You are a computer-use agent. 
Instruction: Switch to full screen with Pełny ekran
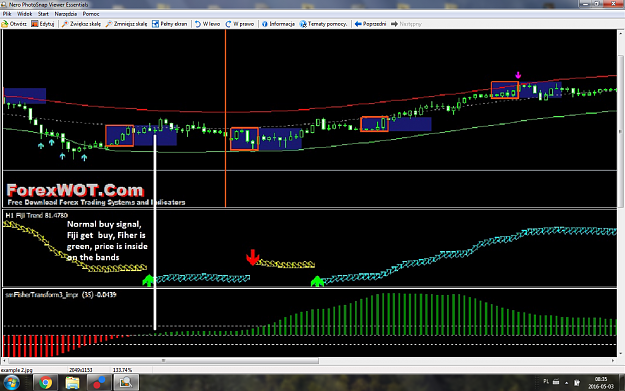coord(170,24)
